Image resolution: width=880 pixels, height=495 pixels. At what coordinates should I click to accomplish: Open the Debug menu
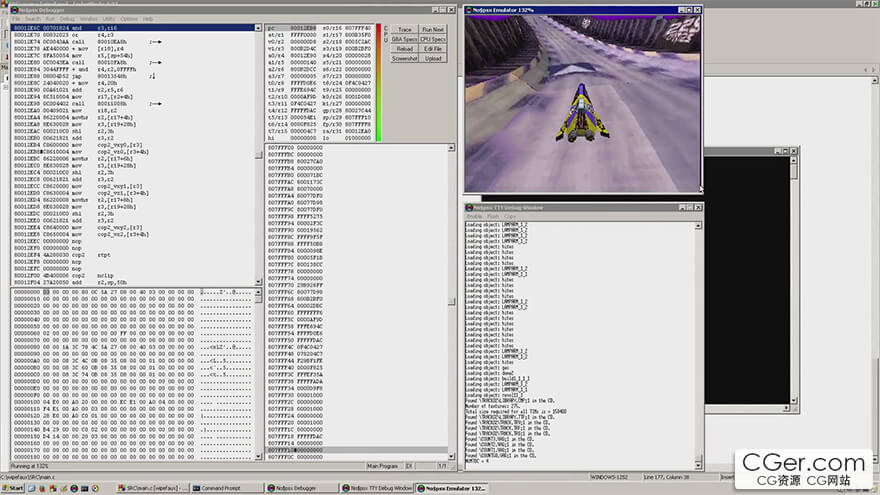[x=66, y=18]
